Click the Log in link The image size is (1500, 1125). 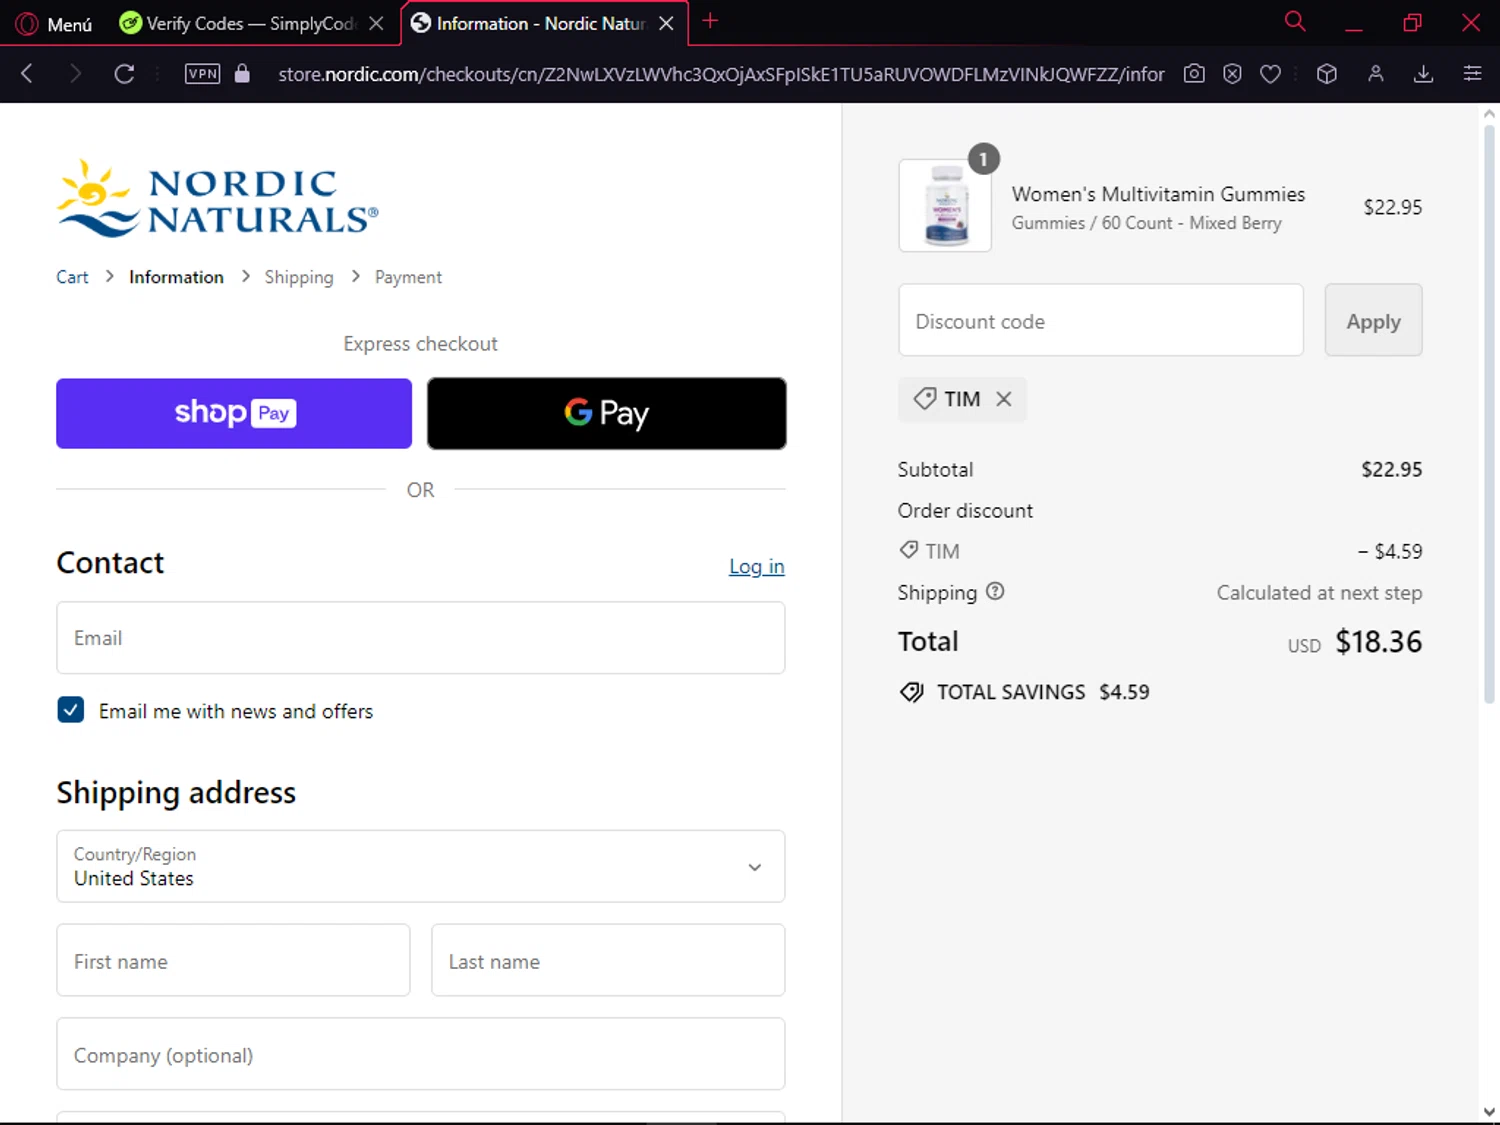tap(757, 567)
